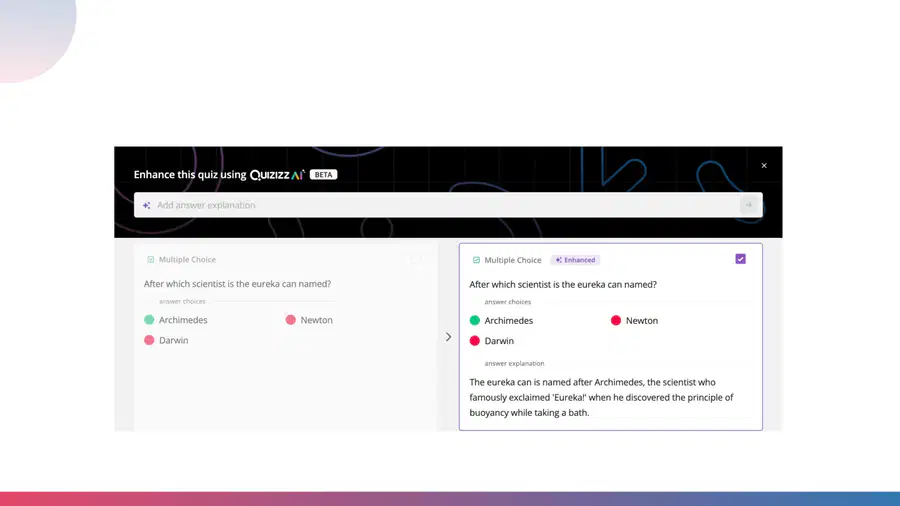Toggle the enhanced question checkbox

(740, 259)
